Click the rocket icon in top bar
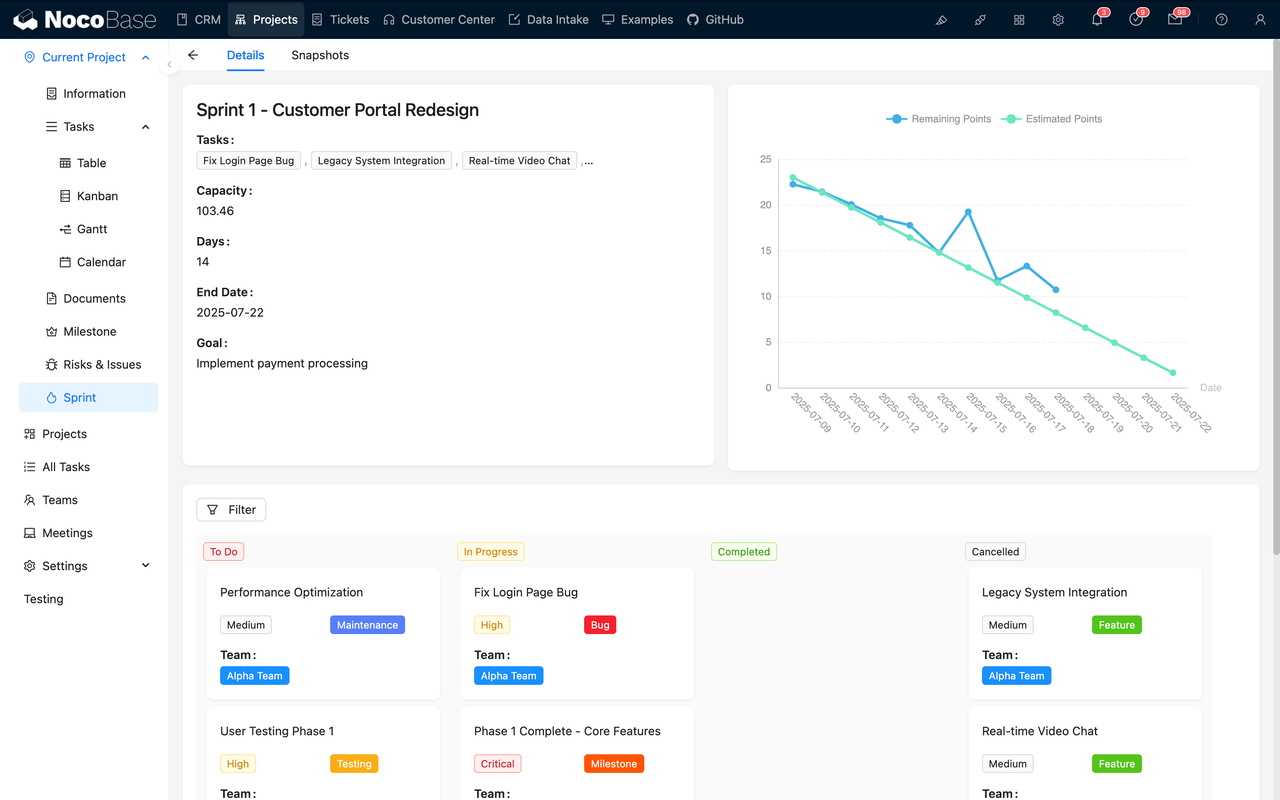1280x800 pixels. [980, 19]
